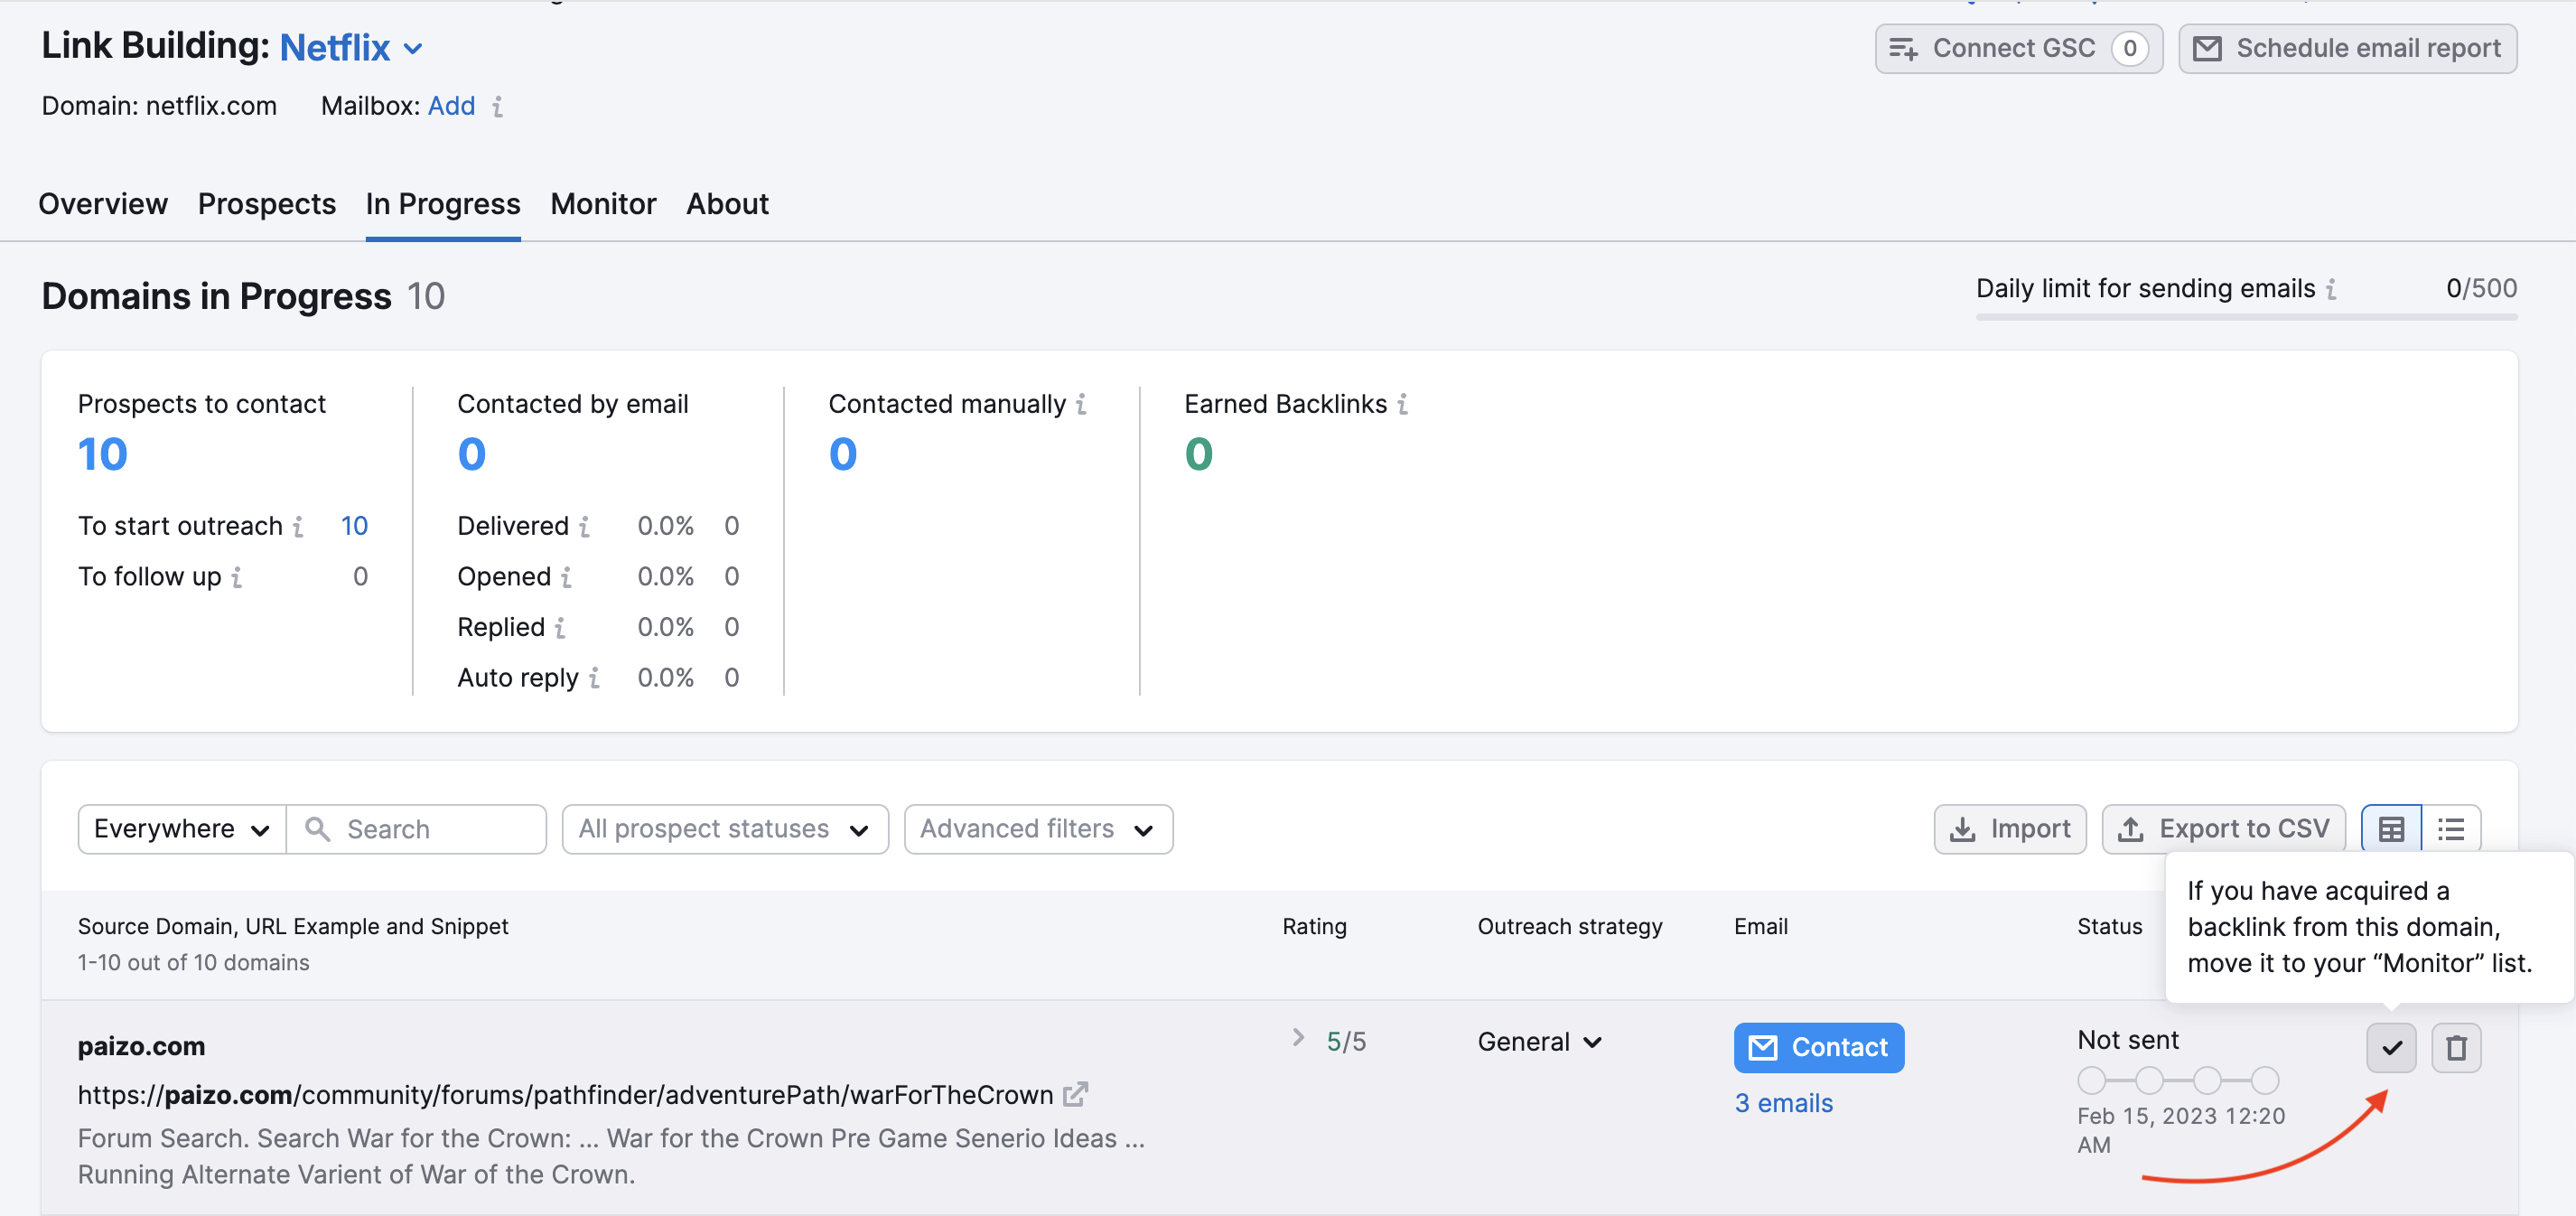The height and width of the screenshot is (1216, 2576).
Task: Select the table view icon
Action: 2391,828
